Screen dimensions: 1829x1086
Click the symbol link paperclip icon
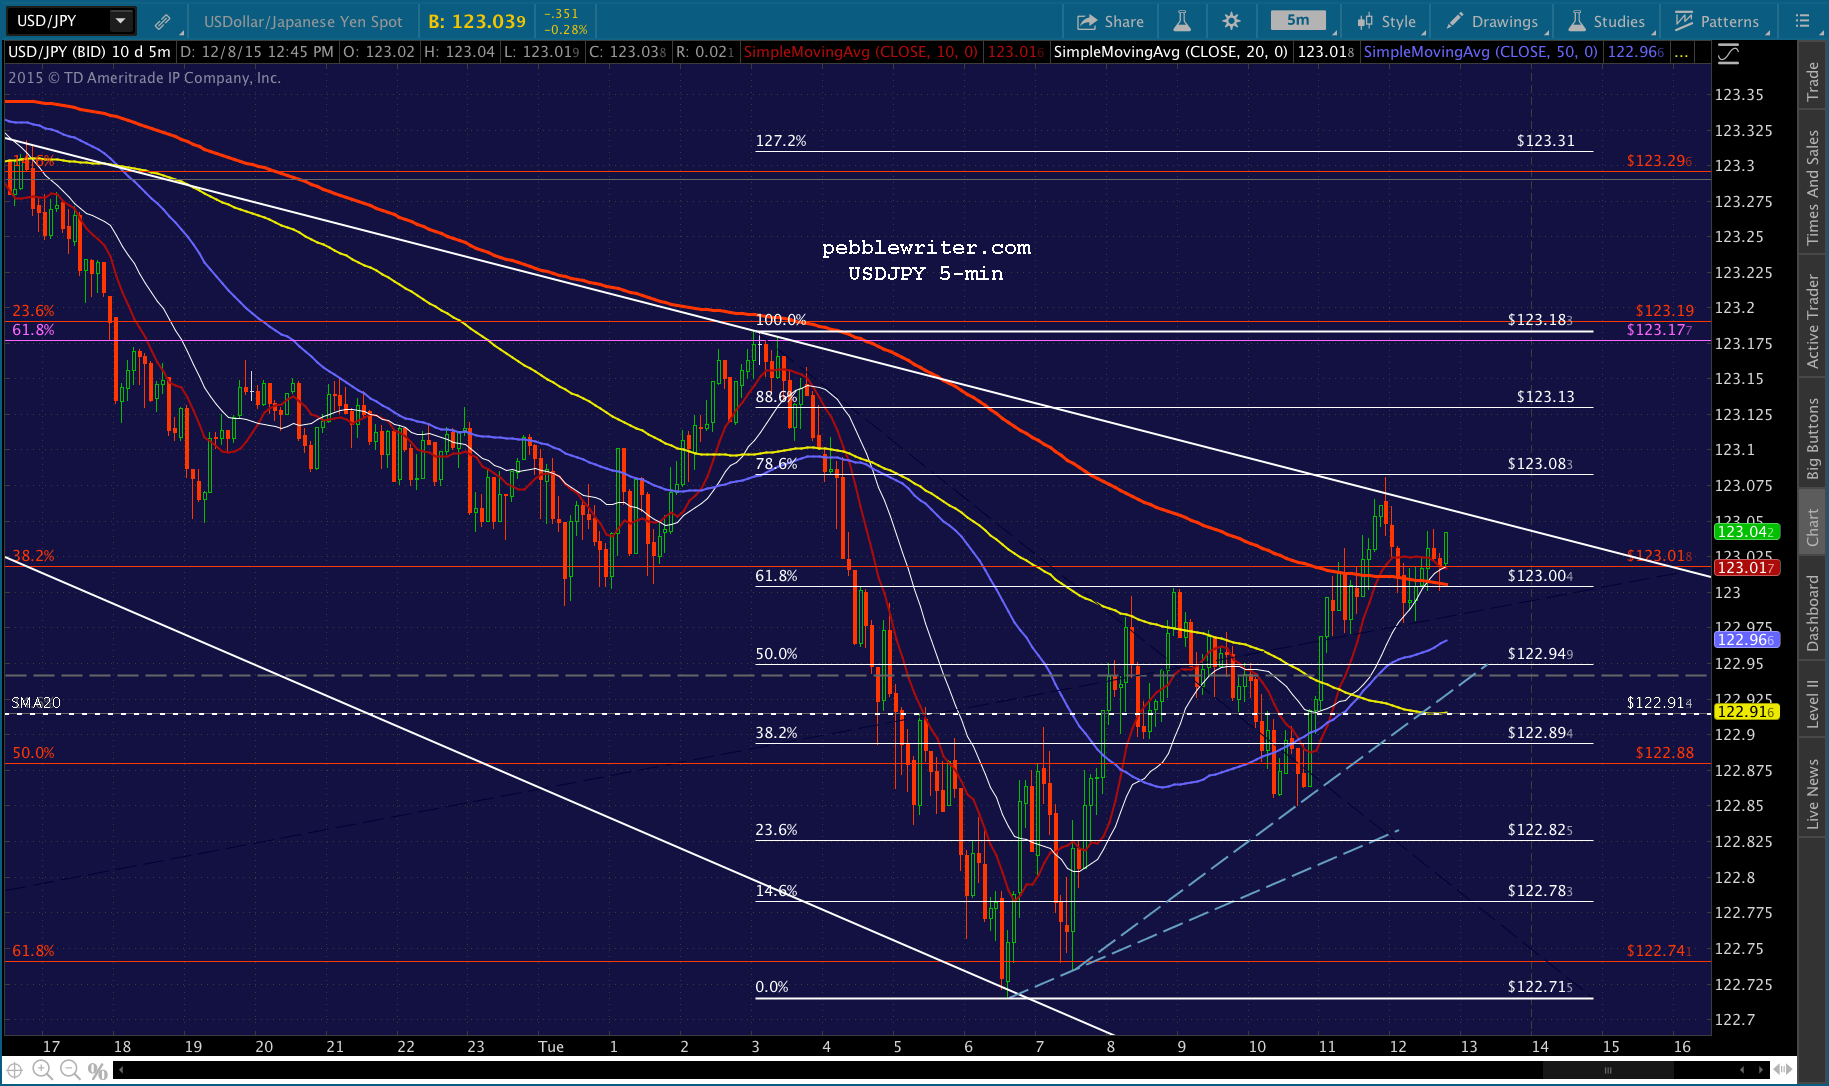pyautogui.click(x=162, y=21)
